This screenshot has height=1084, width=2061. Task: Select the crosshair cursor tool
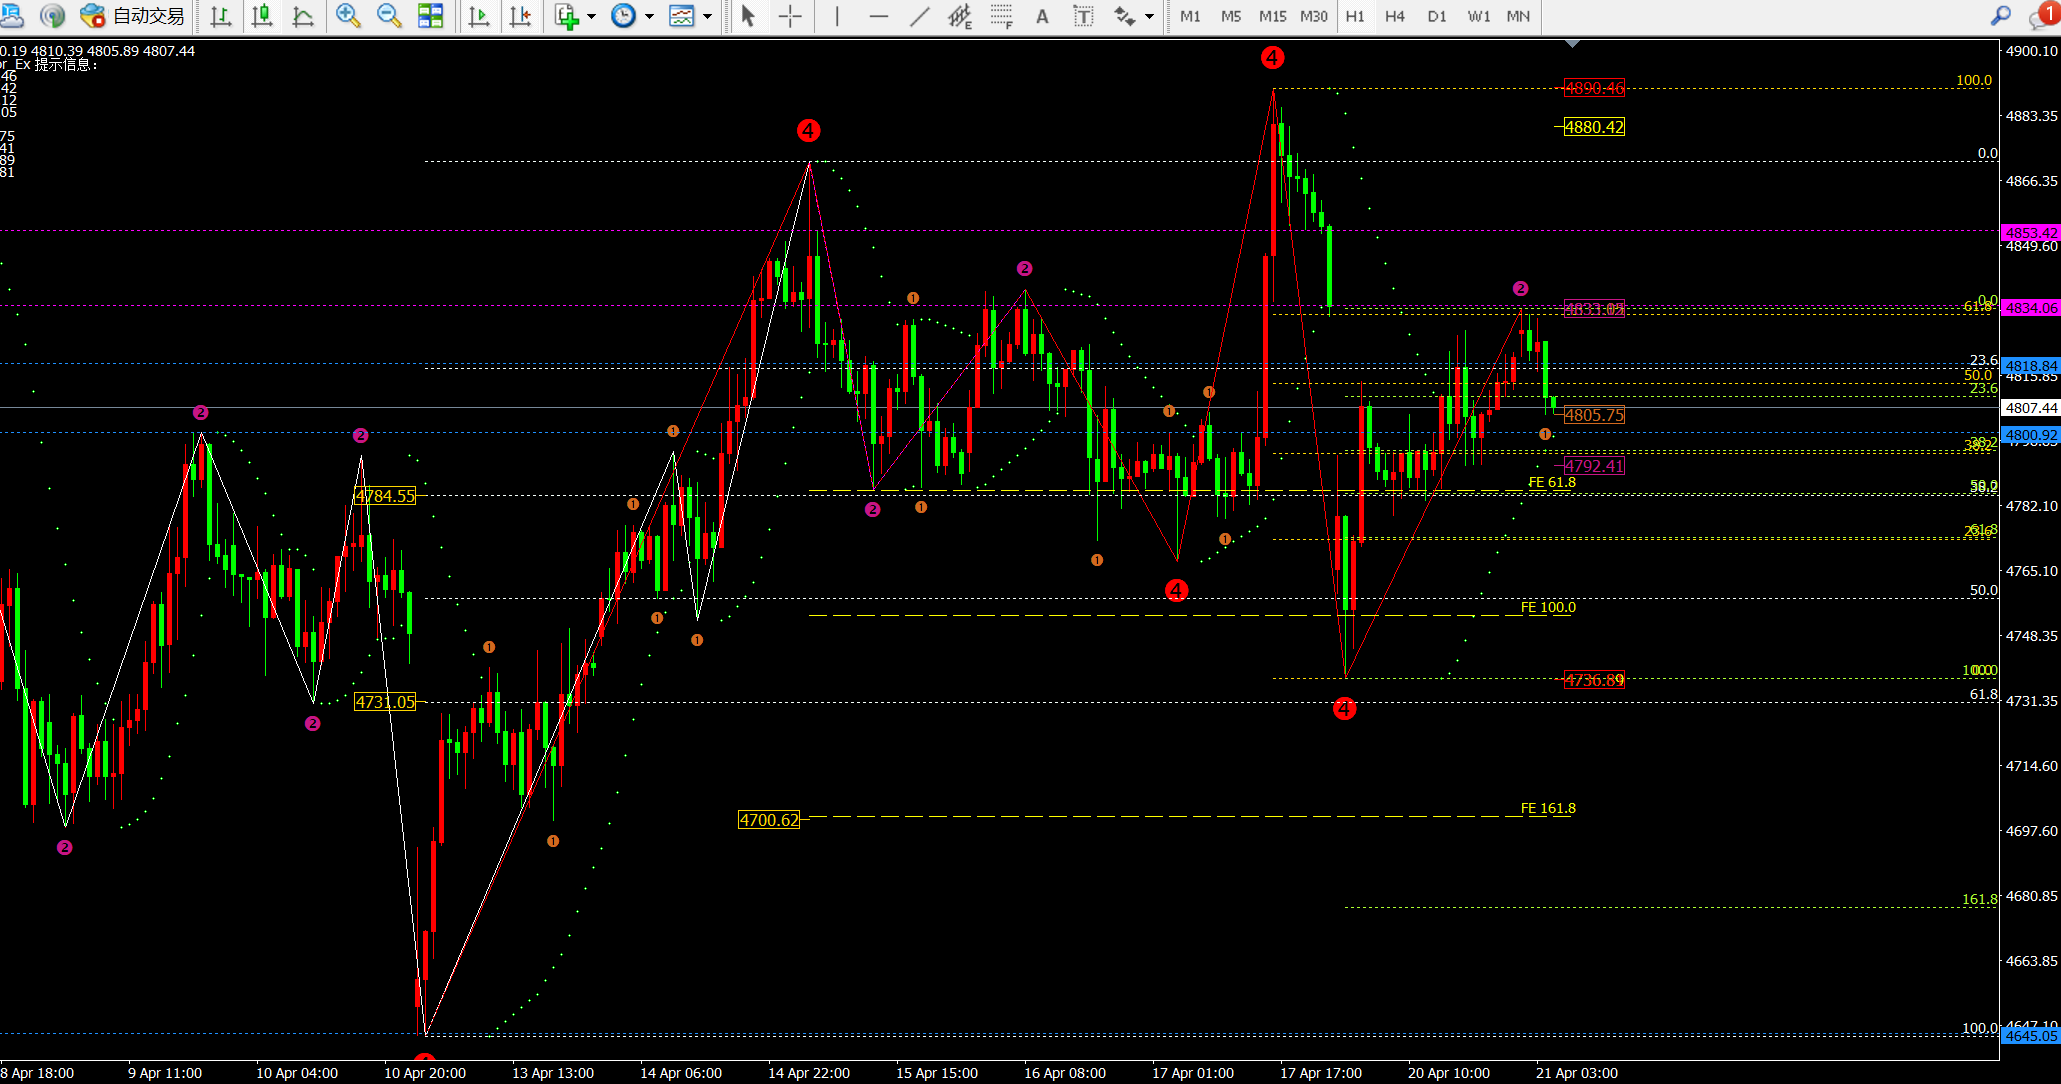790,16
